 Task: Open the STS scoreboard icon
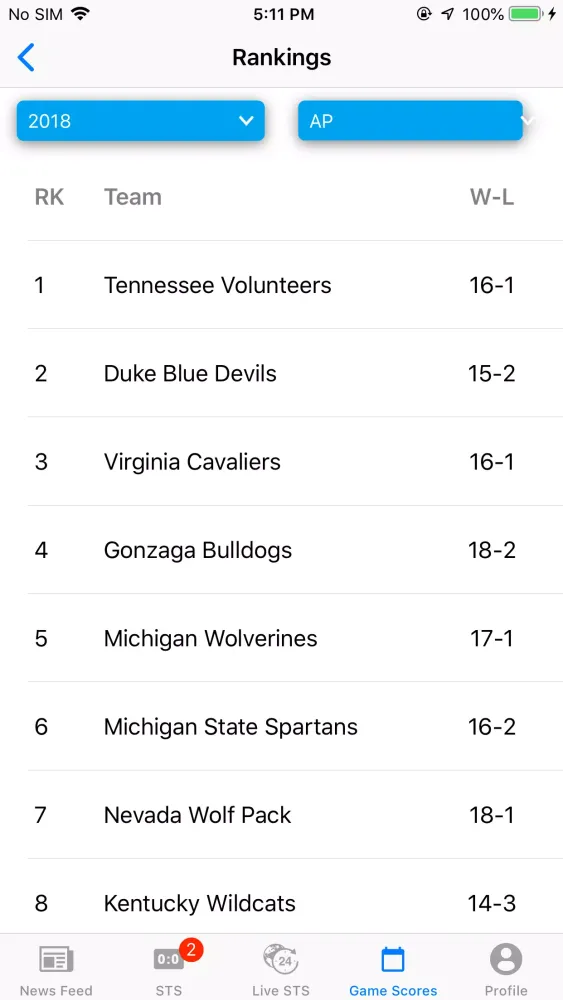(x=168, y=959)
